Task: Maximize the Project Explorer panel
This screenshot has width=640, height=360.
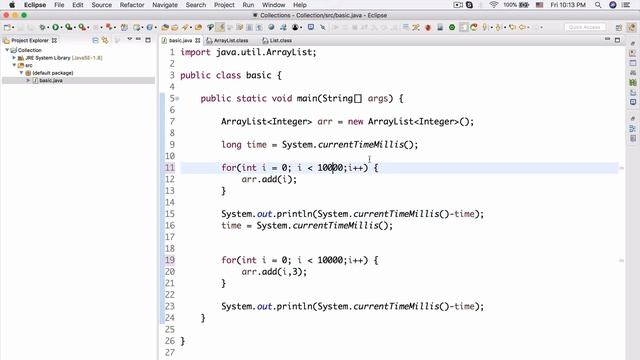Action: (x=148, y=40)
